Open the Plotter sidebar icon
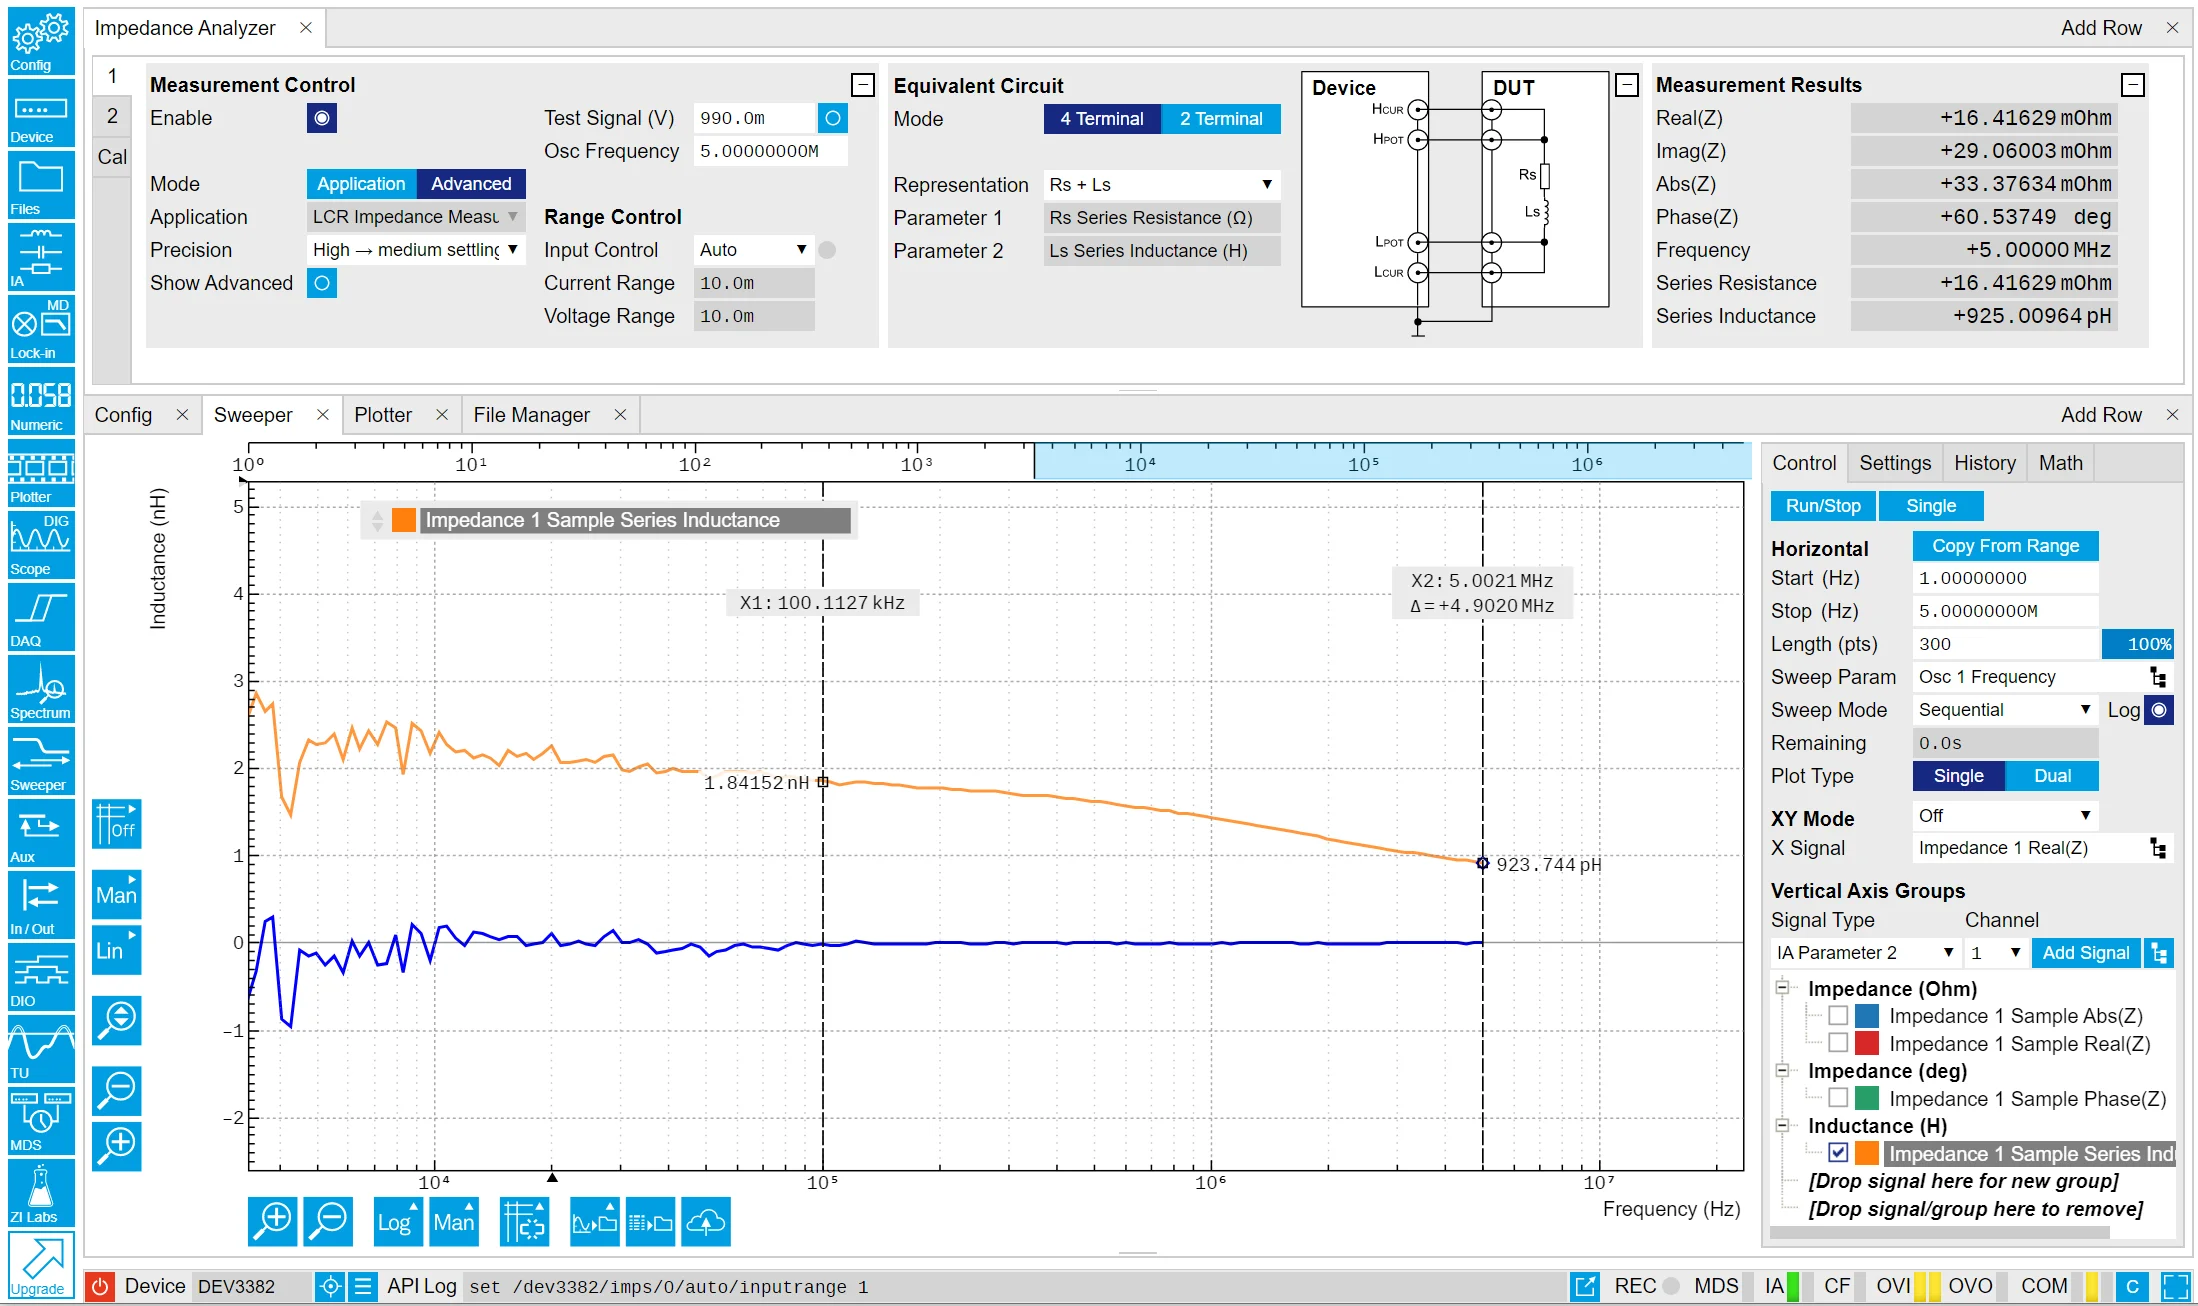This screenshot has width=2198, height=1306. (41, 473)
